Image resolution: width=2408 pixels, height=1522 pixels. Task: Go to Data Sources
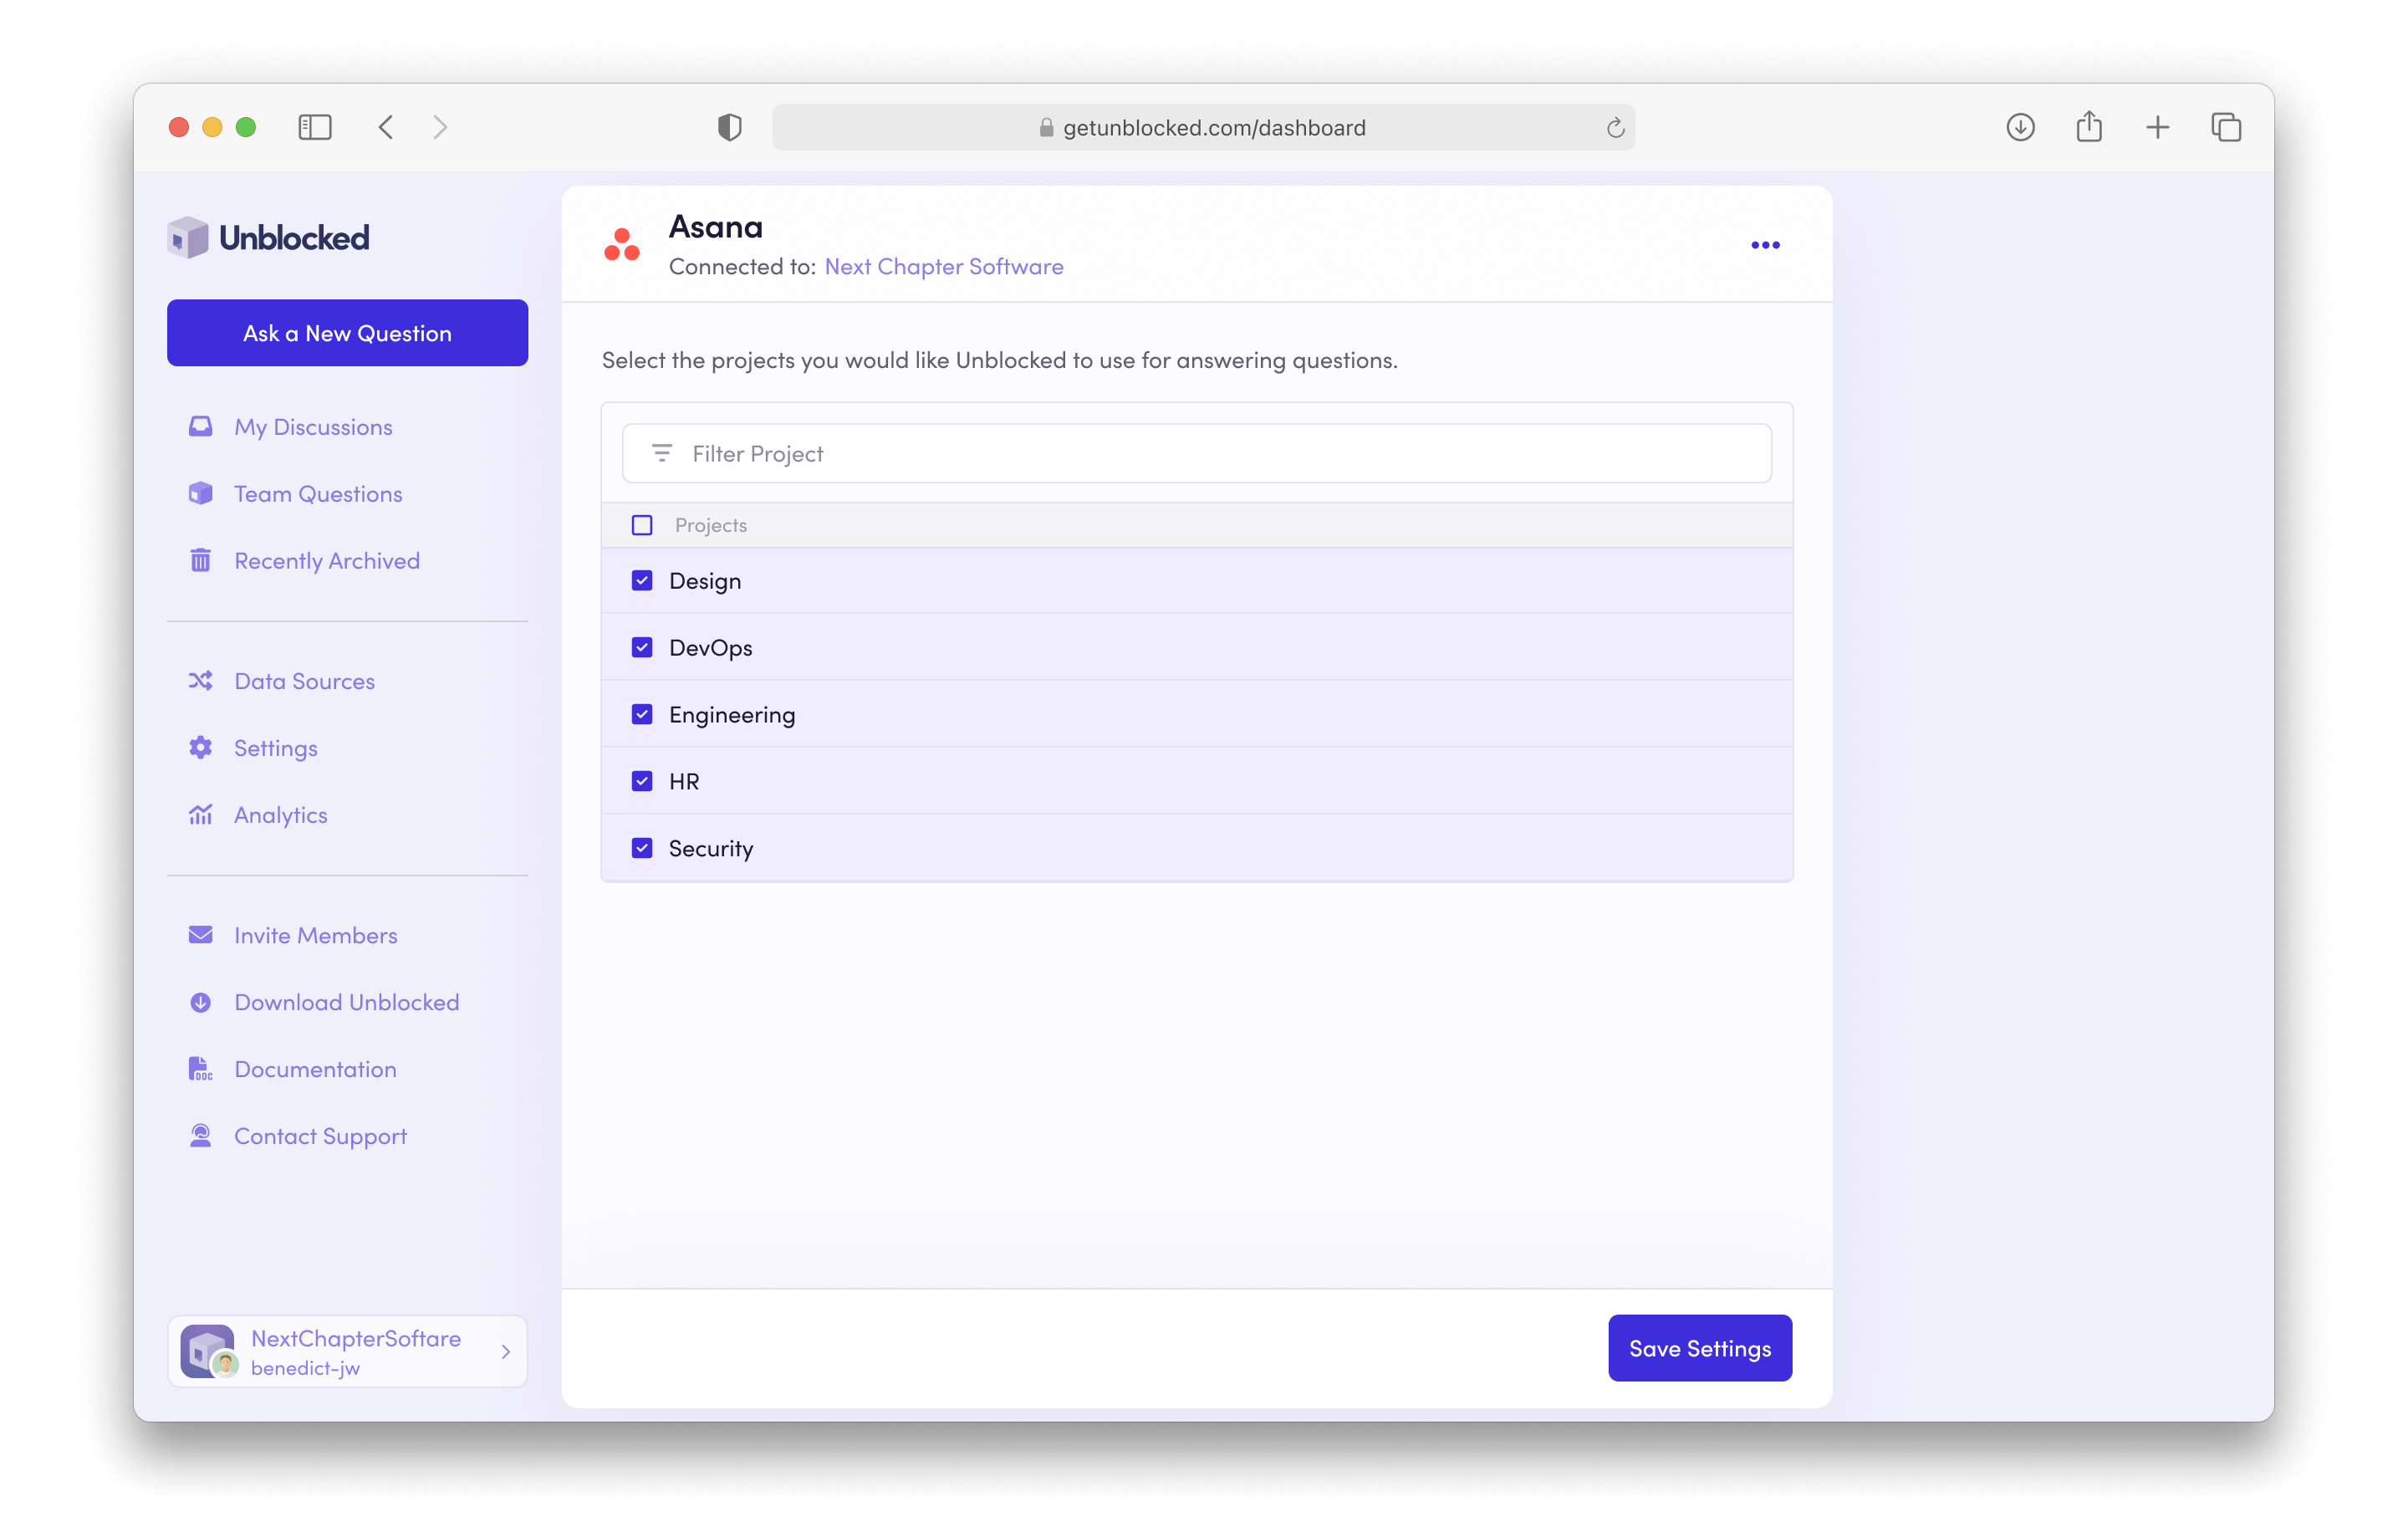[304, 681]
